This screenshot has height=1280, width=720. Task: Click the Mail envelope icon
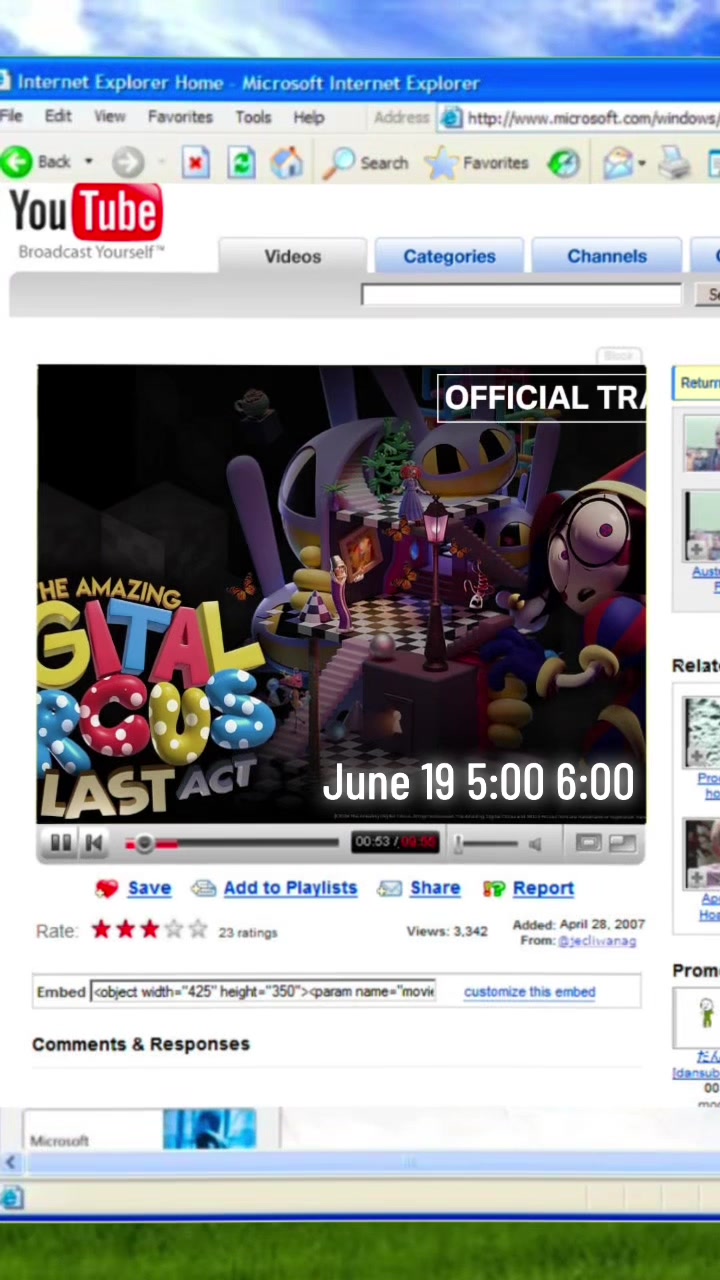[x=618, y=162]
